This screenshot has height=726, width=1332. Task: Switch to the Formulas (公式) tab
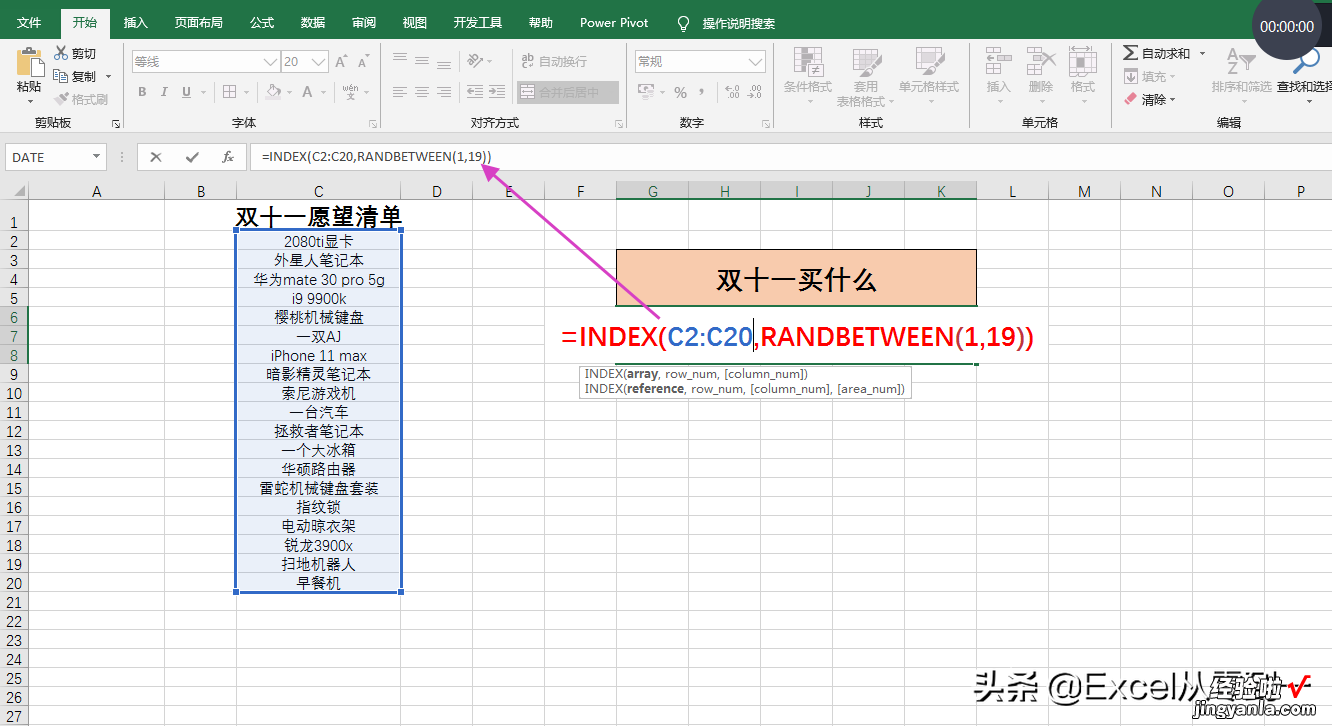[262, 23]
